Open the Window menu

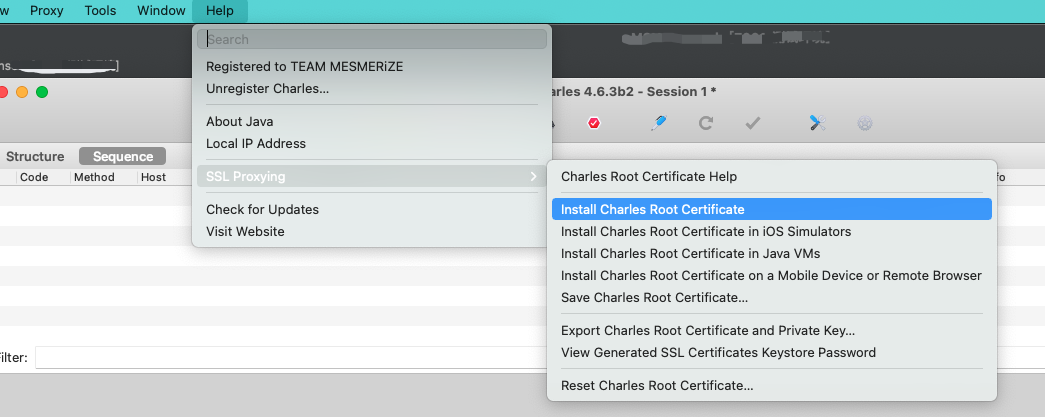[x=160, y=11]
